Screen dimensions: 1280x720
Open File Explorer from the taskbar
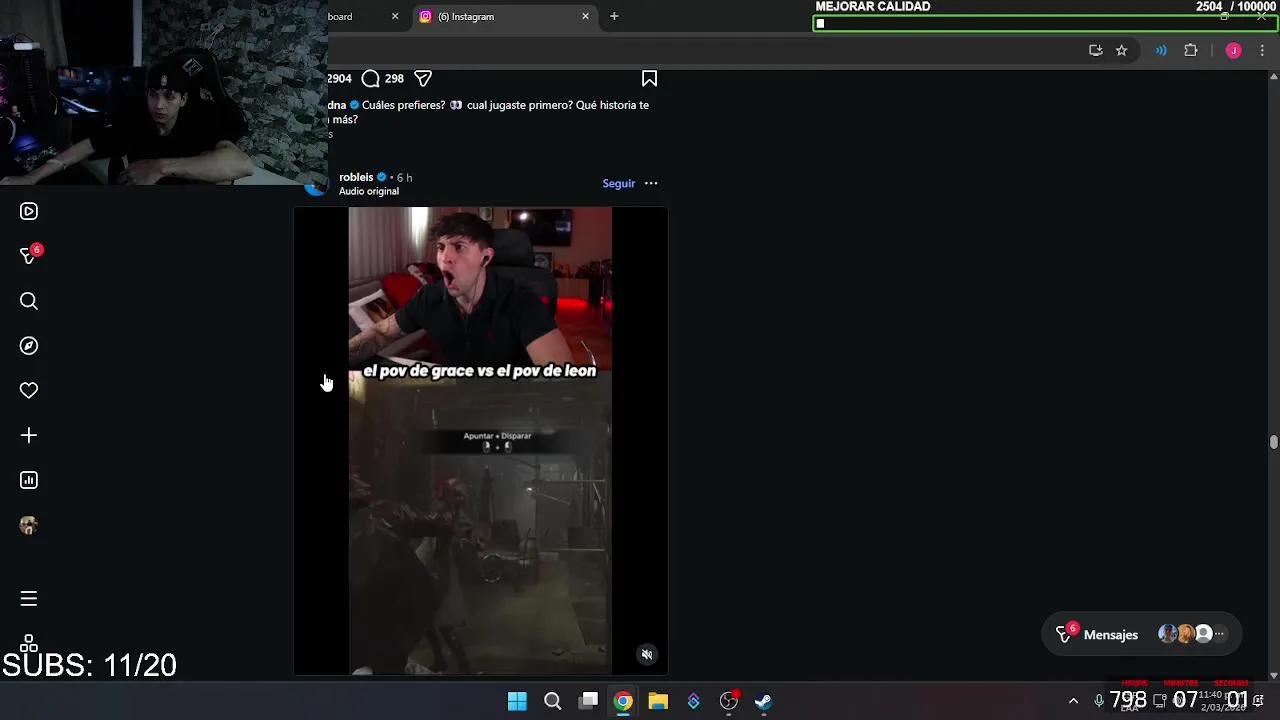coord(658,701)
